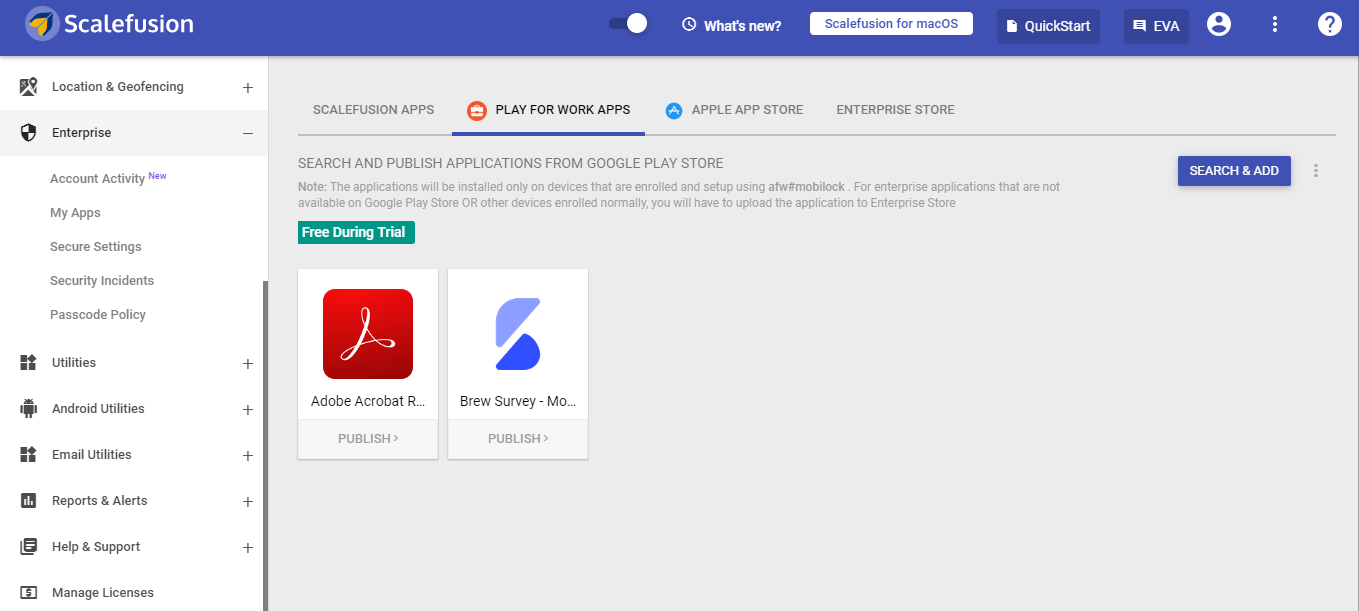This screenshot has height=611, width=1359.
Task: Expand the Help & Support section
Action: (248, 548)
